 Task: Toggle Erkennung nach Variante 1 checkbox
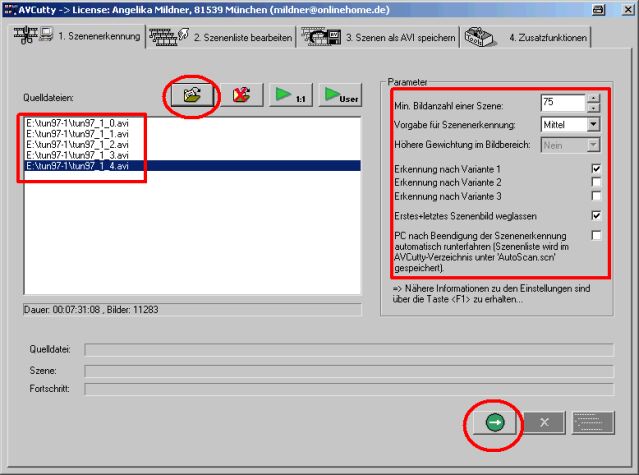[596, 169]
